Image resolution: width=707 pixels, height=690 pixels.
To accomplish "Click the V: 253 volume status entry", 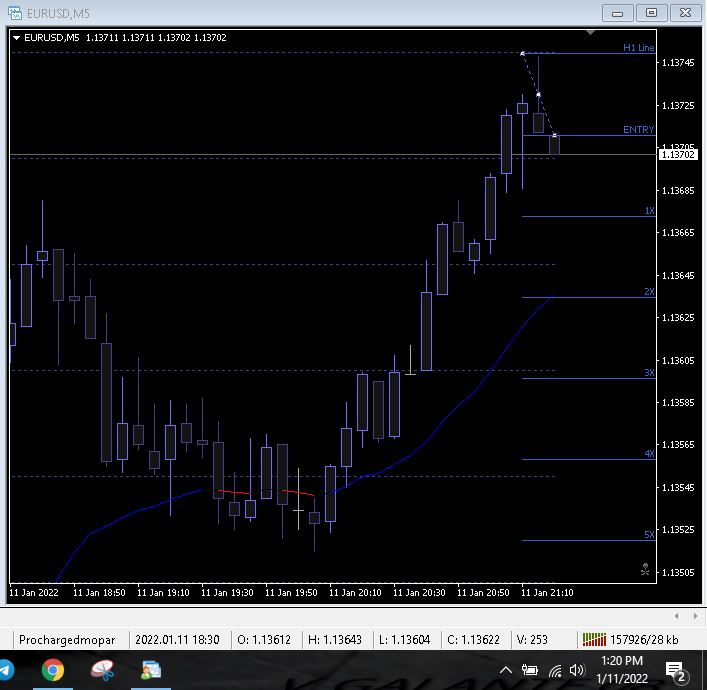I will [532, 640].
